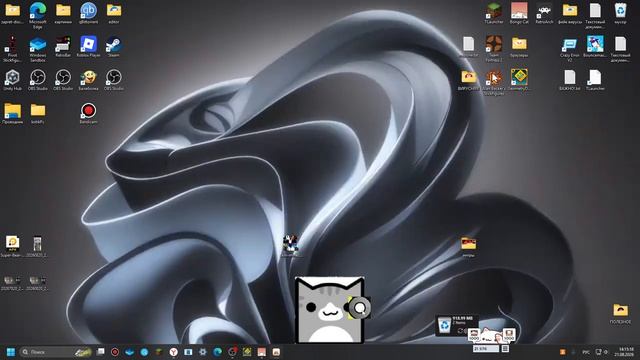Select the Unity Hub desktop shortcut

tap(12, 80)
